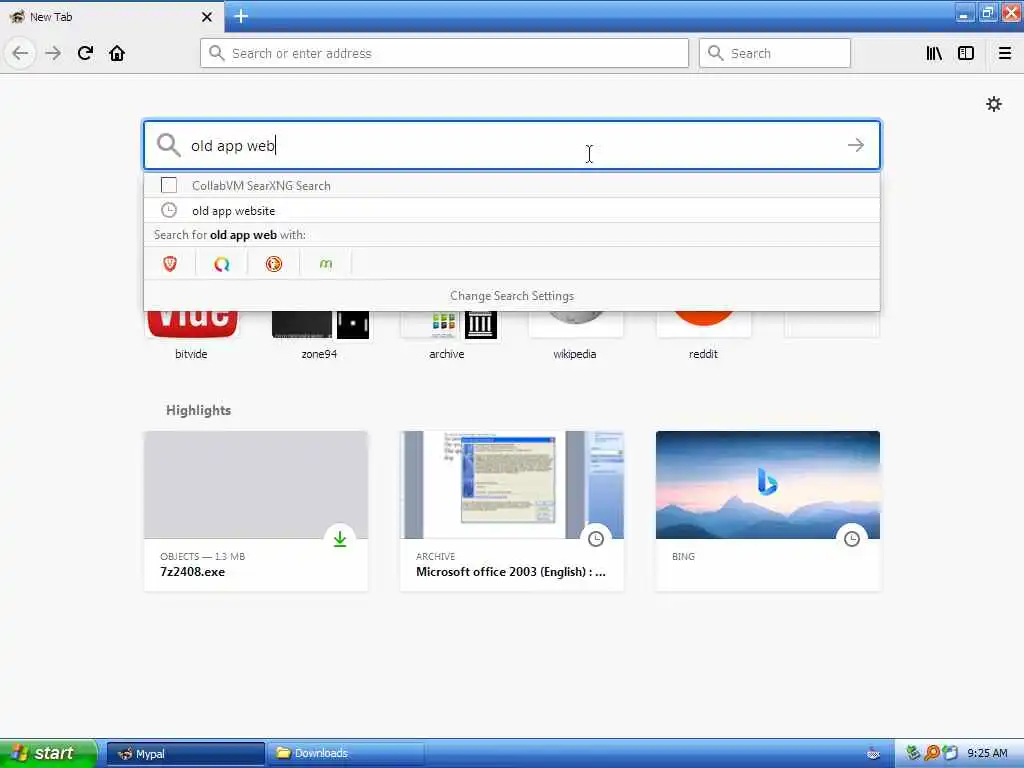Click the system tray clock 9:25 AM
Screen dimensions: 1024x768
[987, 753]
